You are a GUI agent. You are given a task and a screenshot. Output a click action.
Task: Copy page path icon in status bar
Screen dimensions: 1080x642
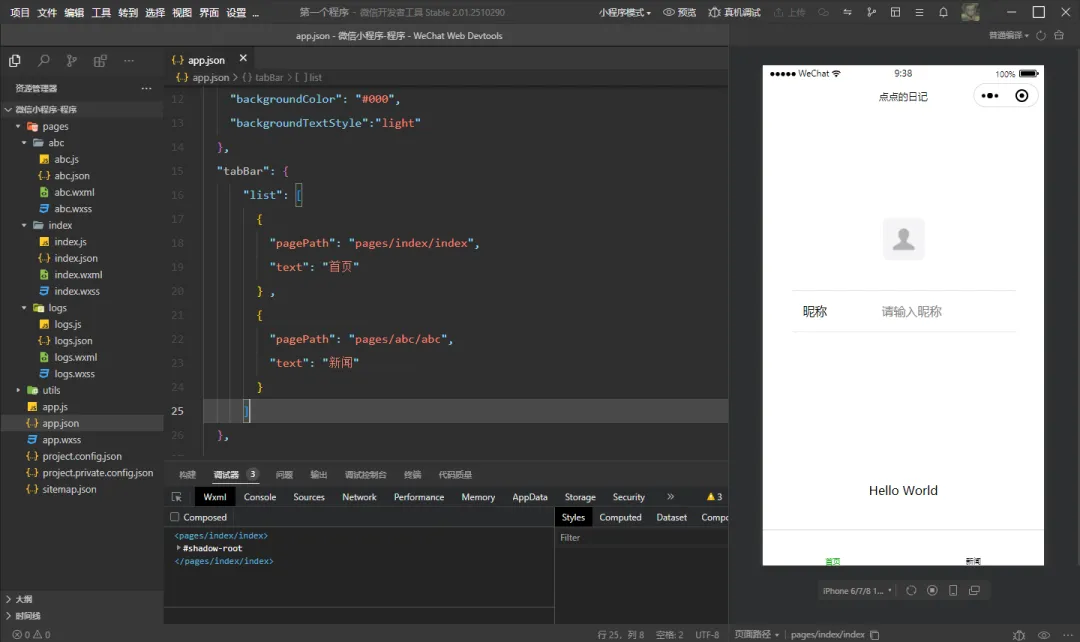[874, 635]
